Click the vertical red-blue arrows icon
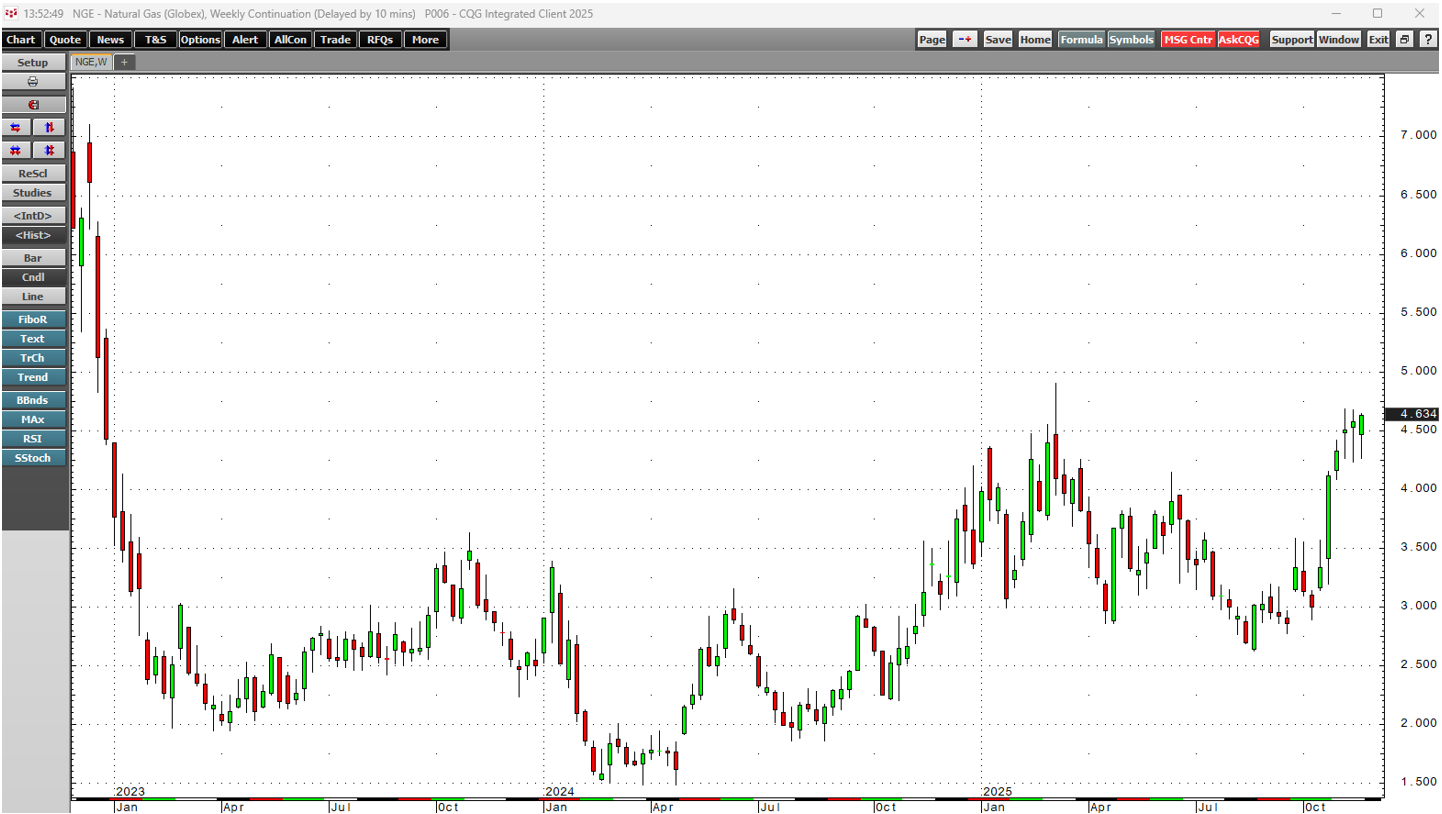This screenshot has height=814, width=1442. coord(49,127)
